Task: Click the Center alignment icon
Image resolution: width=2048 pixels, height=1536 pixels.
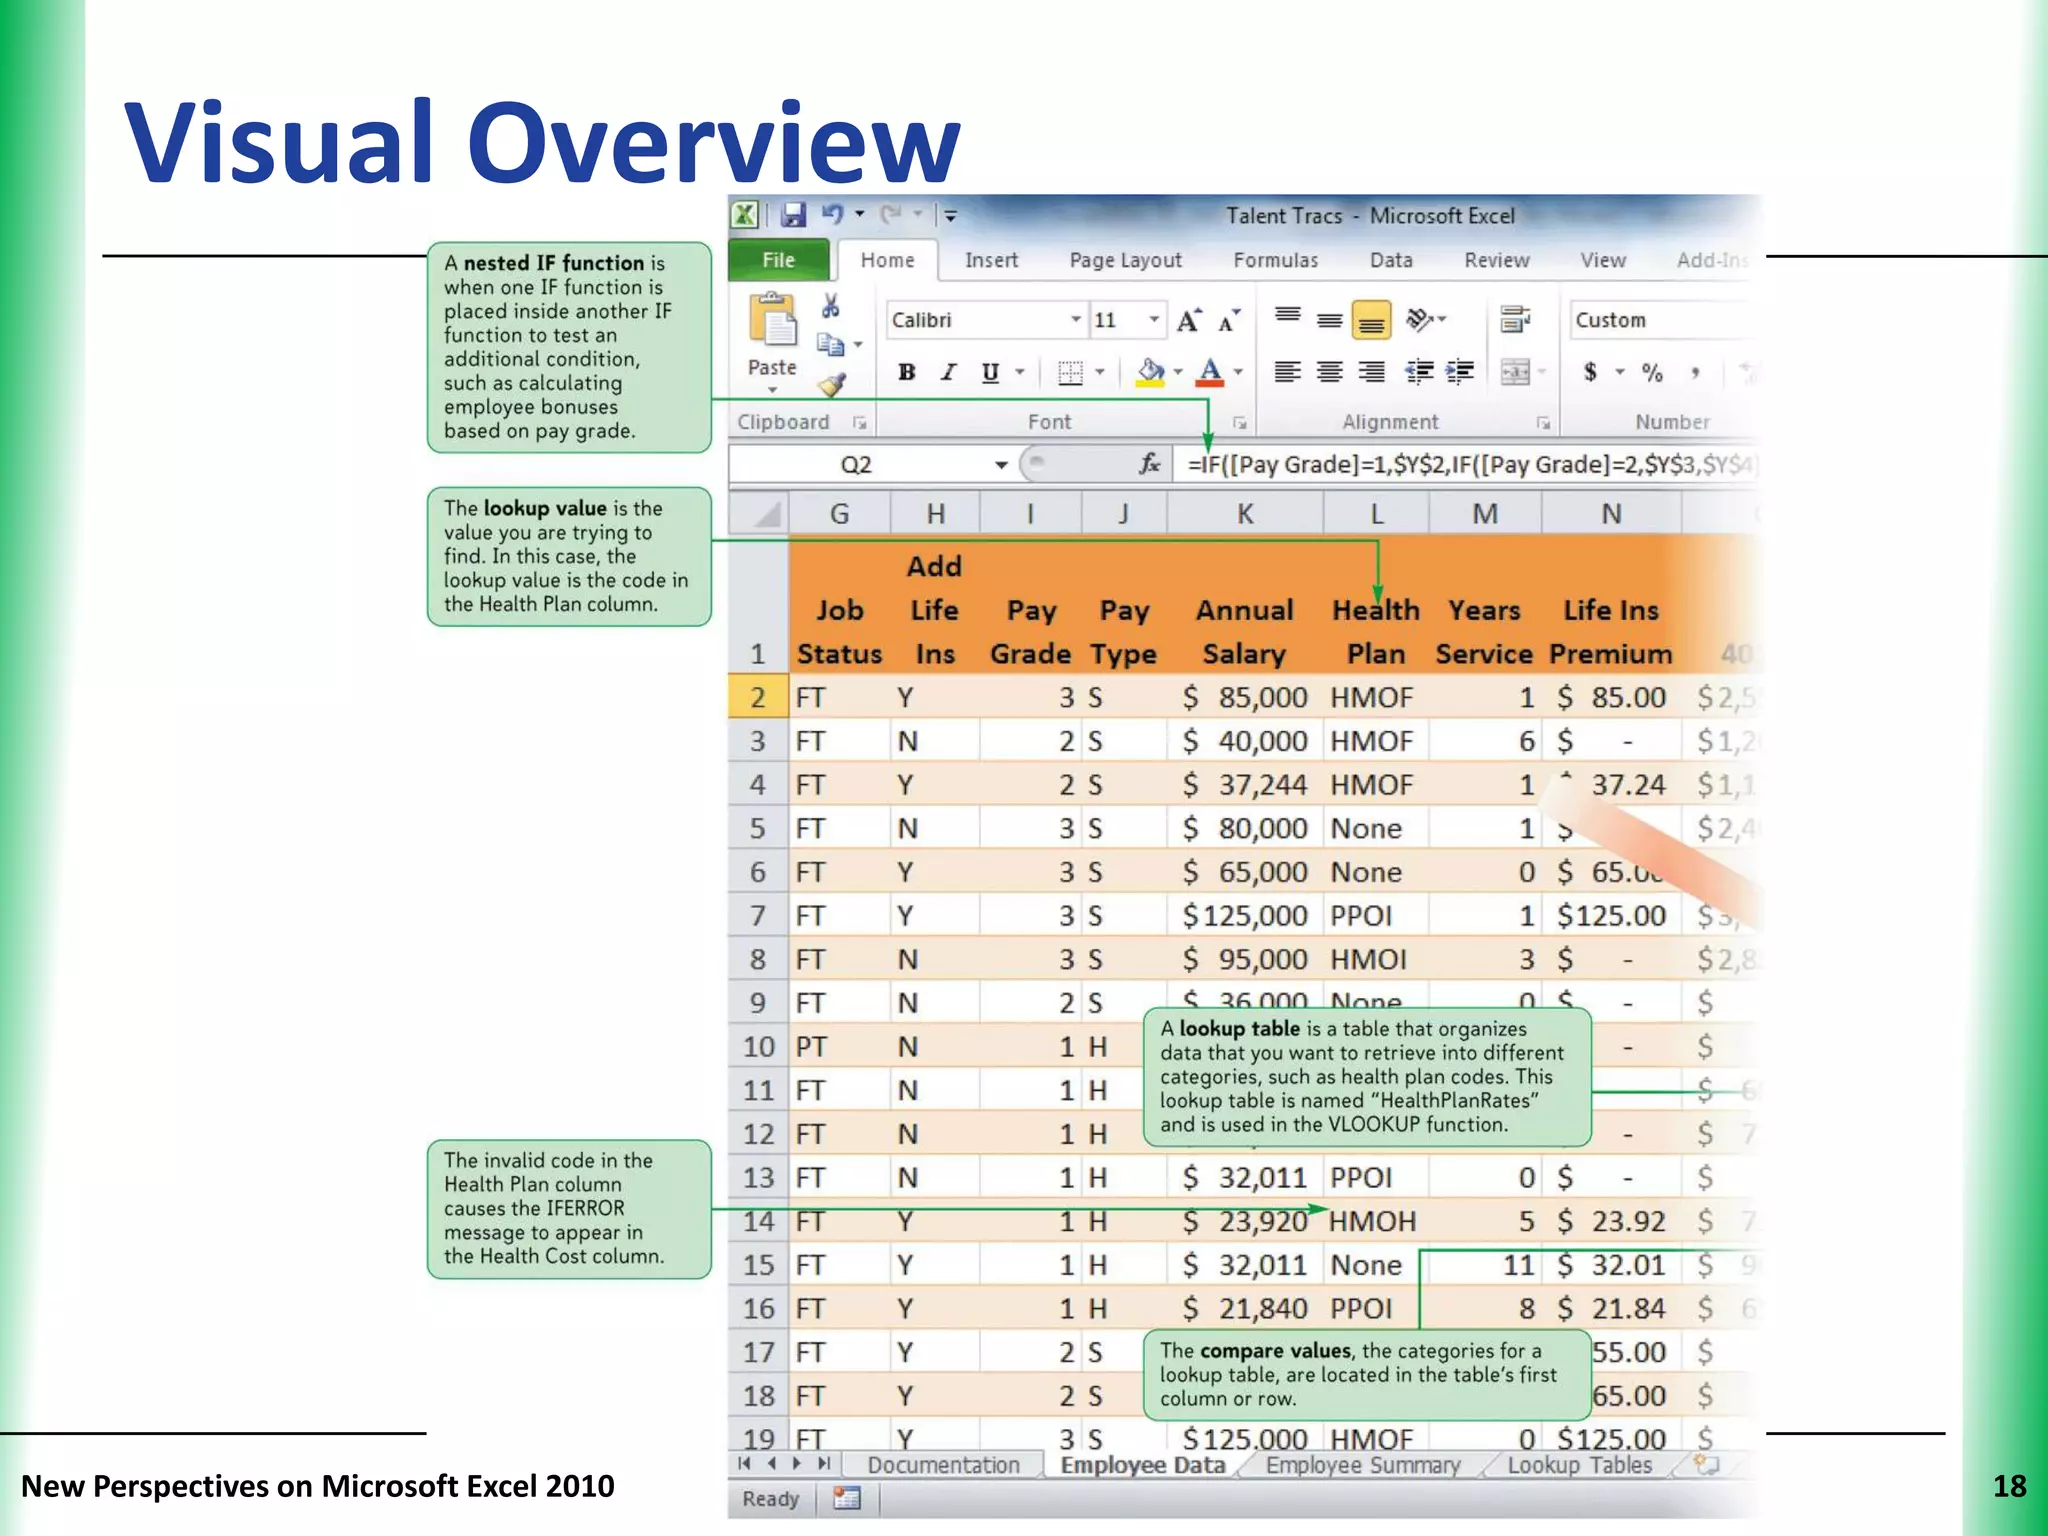Action: (x=1329, y=372)
